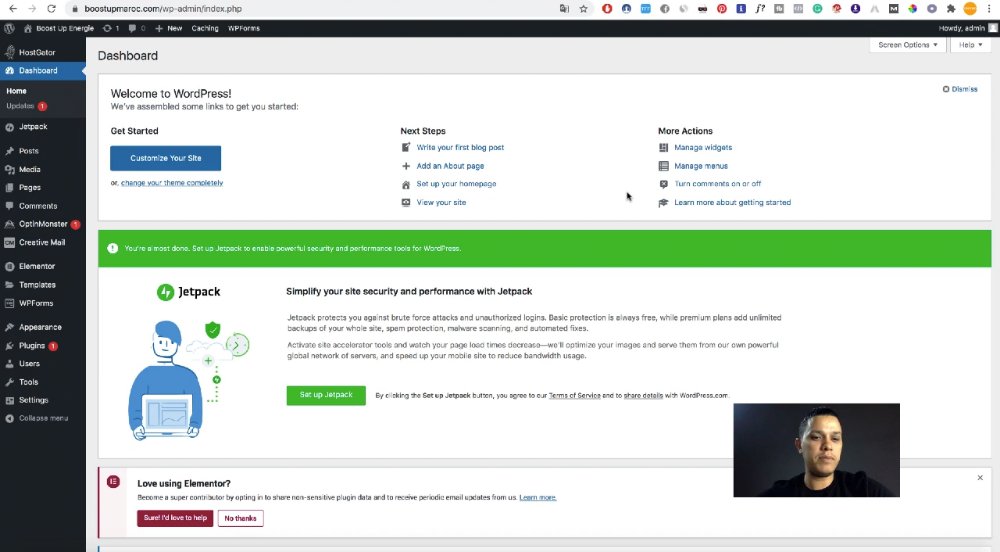
Task: Open WPForms in the admin bar
Action: pyautogui.click(x=244, y=28)
